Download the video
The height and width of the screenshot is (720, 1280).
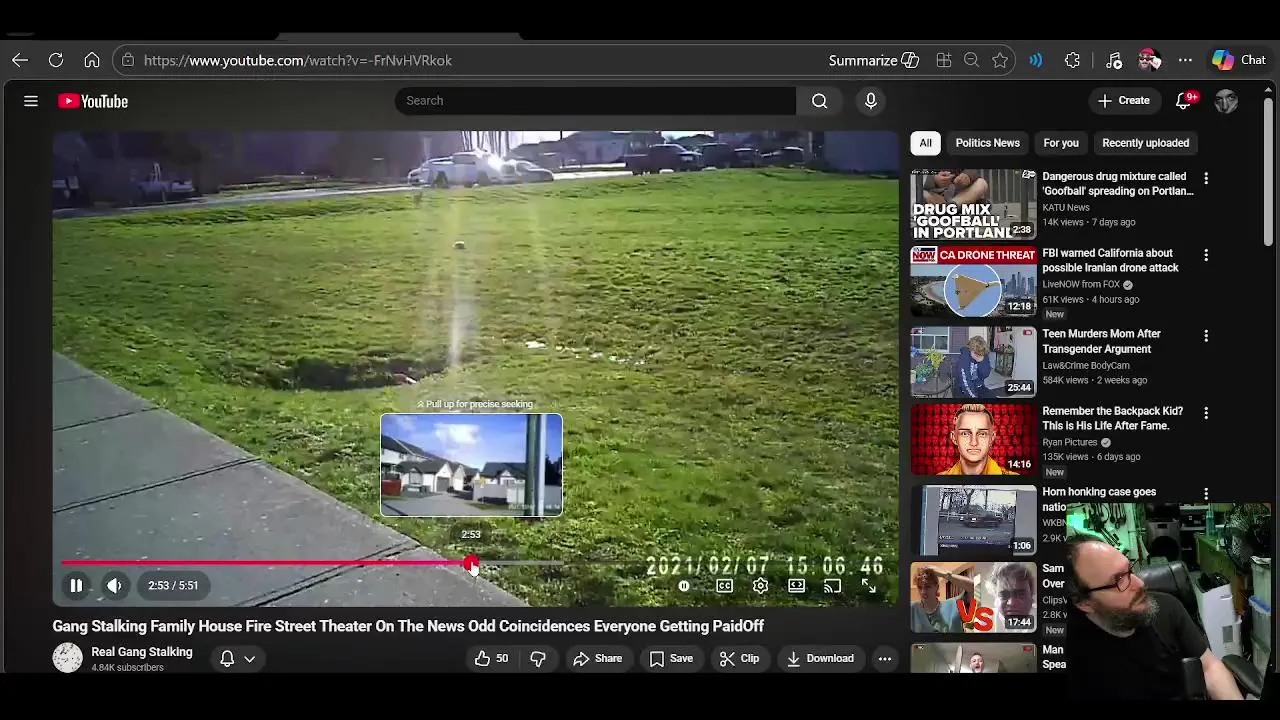click(x=820, y=658)
